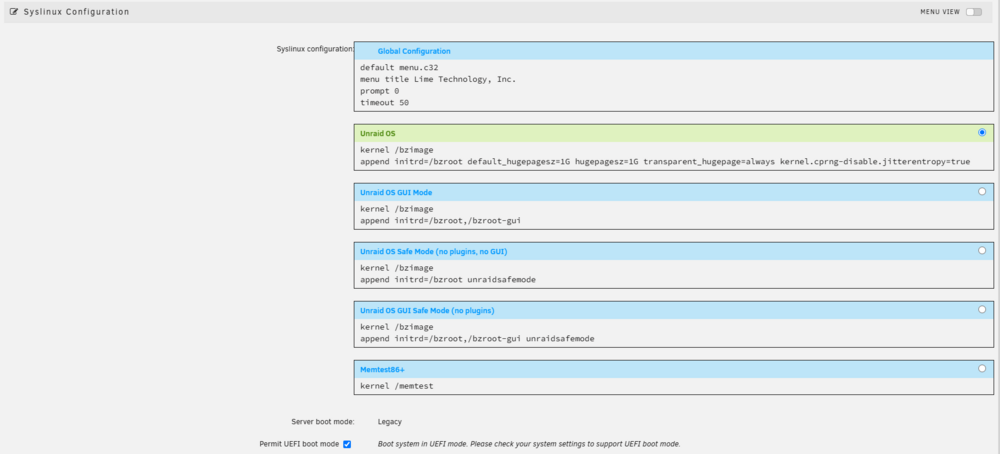Click the 'kernel /memtest' line
Image resolution: width=1000 pixels, height=454 pixels.
click(x=397, y=386)
